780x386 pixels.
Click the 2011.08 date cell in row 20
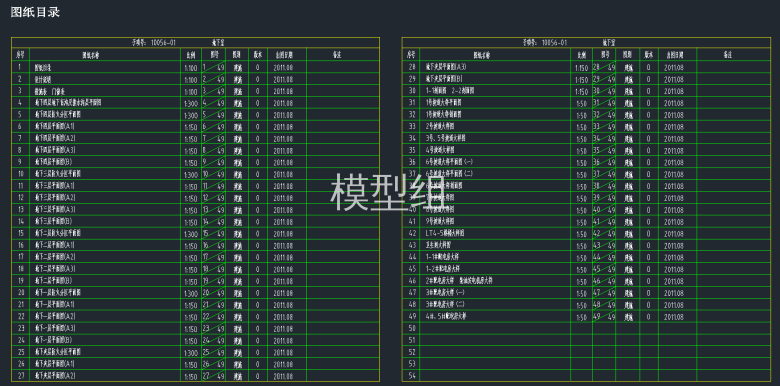(x=284, y=293)
